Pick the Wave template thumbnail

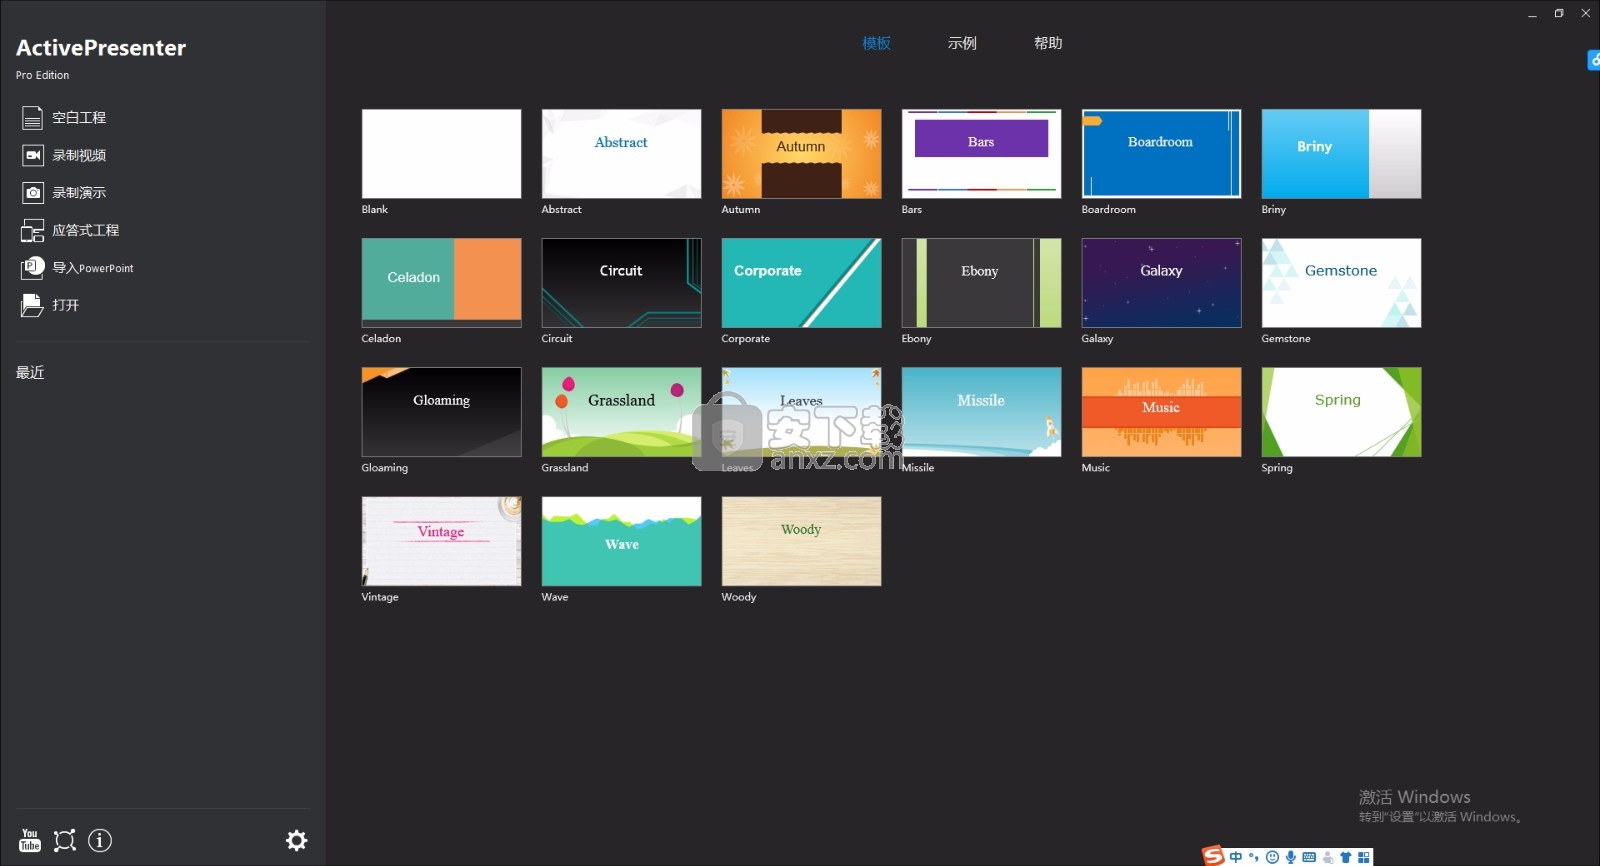621,541
